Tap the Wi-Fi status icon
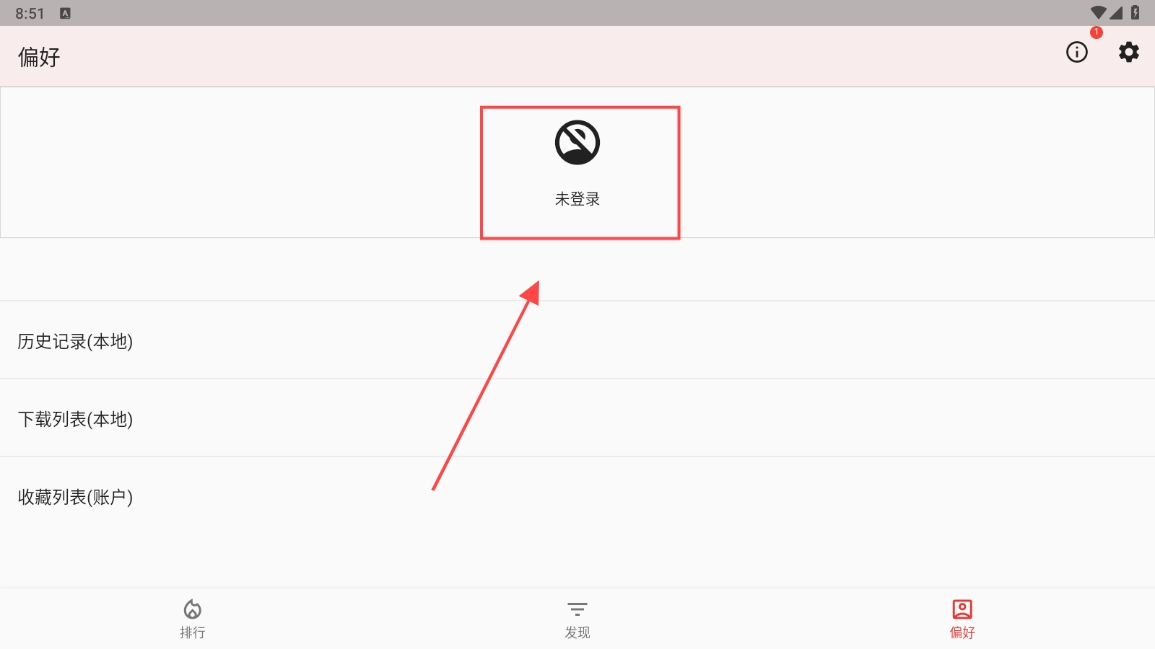1155x649 pixels. pyautogui.click(x=1098, y=13)
